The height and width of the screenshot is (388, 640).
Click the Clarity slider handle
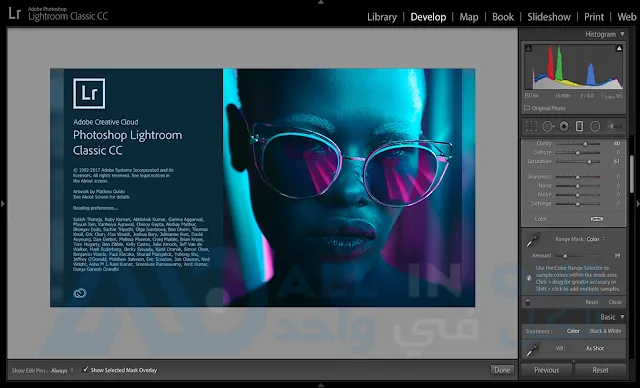coord(585,144)
